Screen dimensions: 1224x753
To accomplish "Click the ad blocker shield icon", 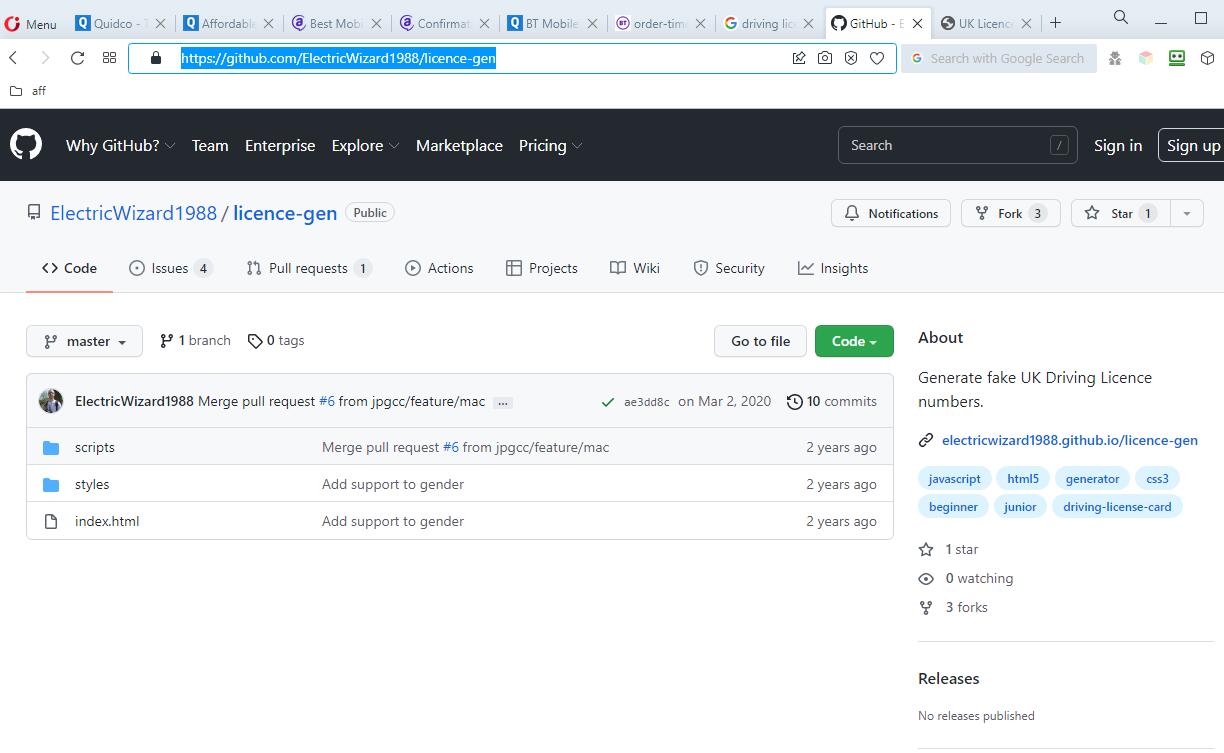I will (x=851, y=58).
